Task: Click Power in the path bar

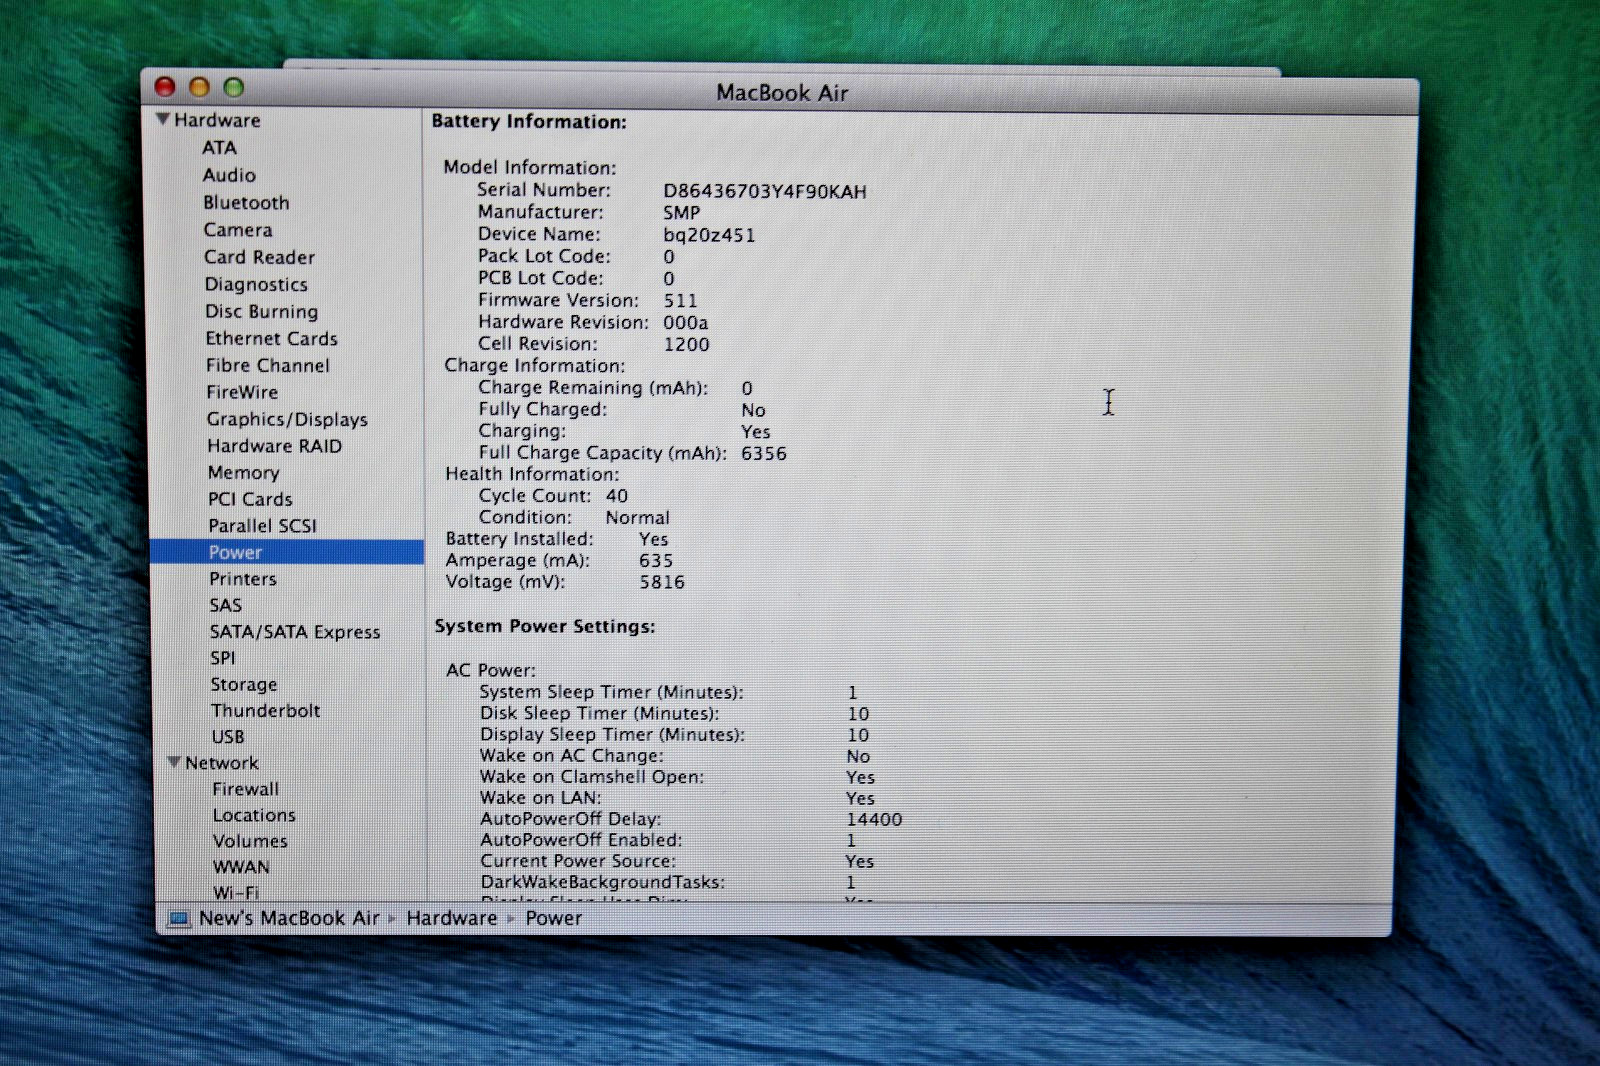Action: [x=554, y=918]
